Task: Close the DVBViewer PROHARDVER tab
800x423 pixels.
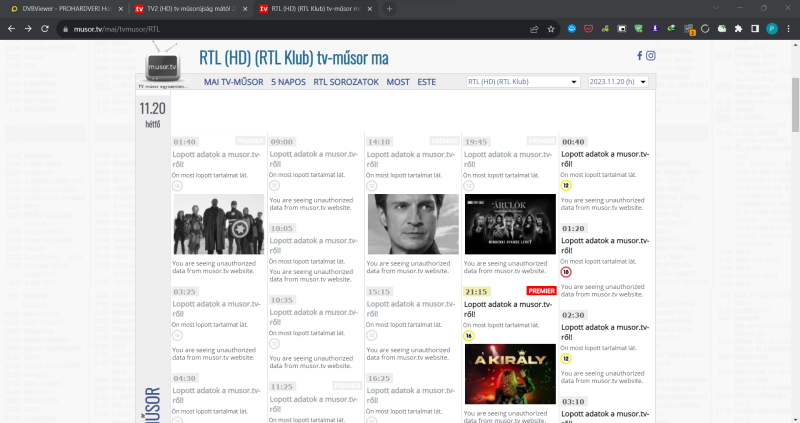Action: pyautogui.click(x=120, y=9)
